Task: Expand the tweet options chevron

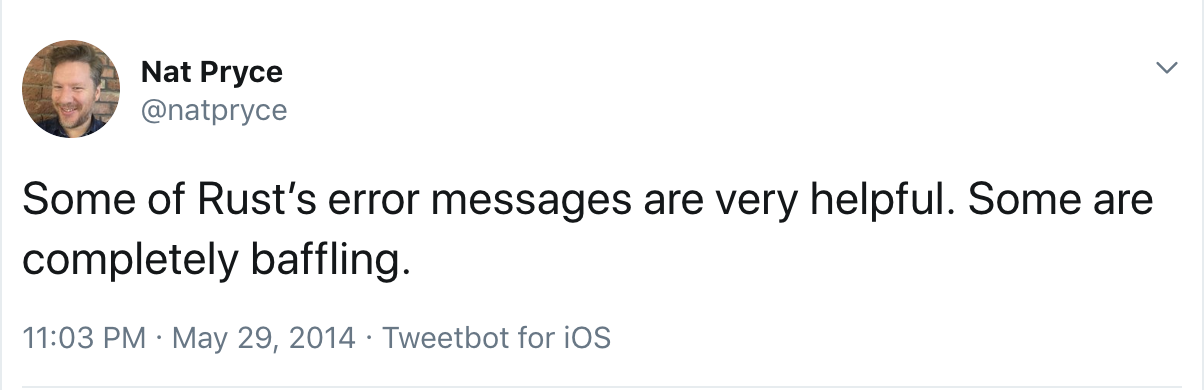Action: coord(1166,68)
